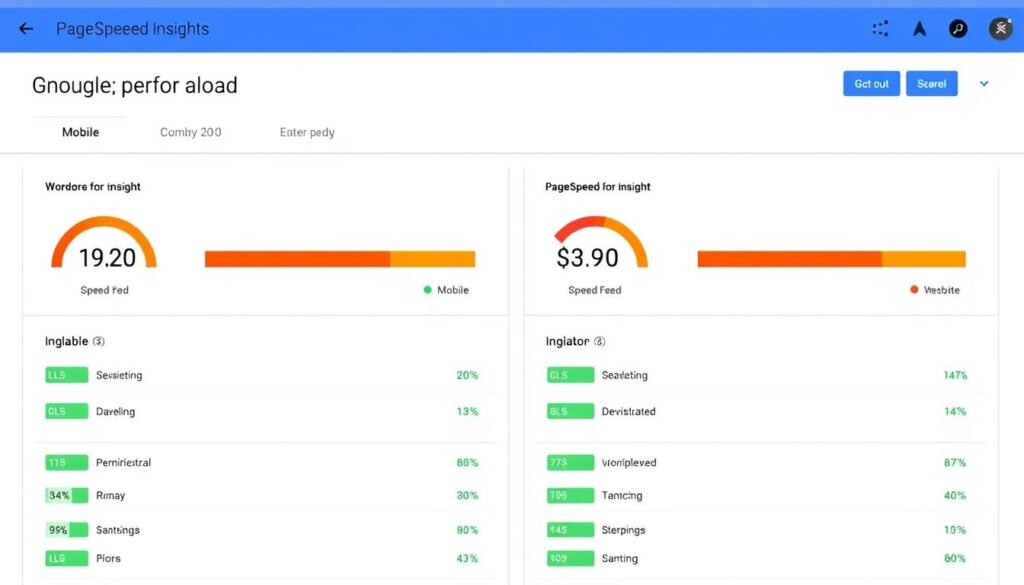Click the badge beside Tamcing
Image resolution: width=1024 pixels, height=585 pixels.
(571, 496)
